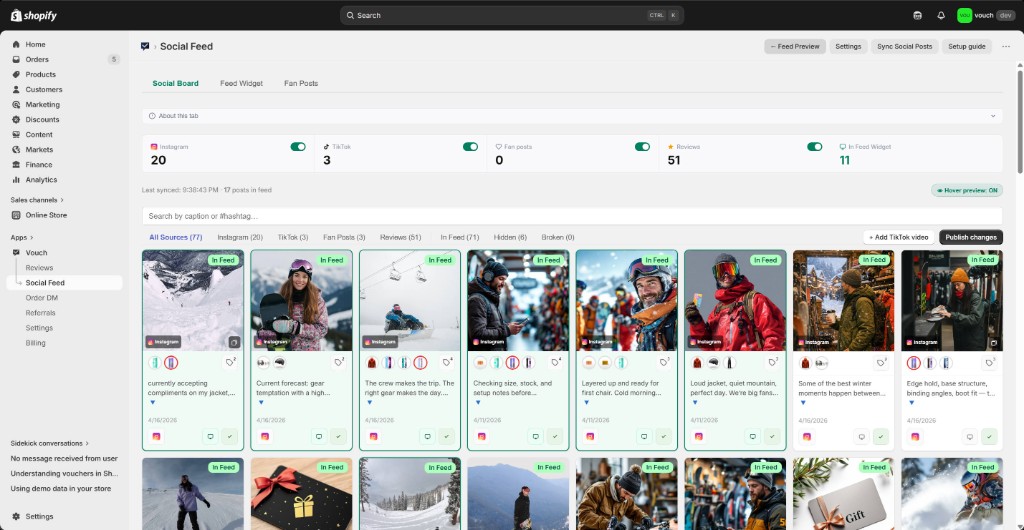This screenshot has height=530, width=1024.
Task: Expand caption of 'Checking size, stock' card
Action: (x=479, y=403)
